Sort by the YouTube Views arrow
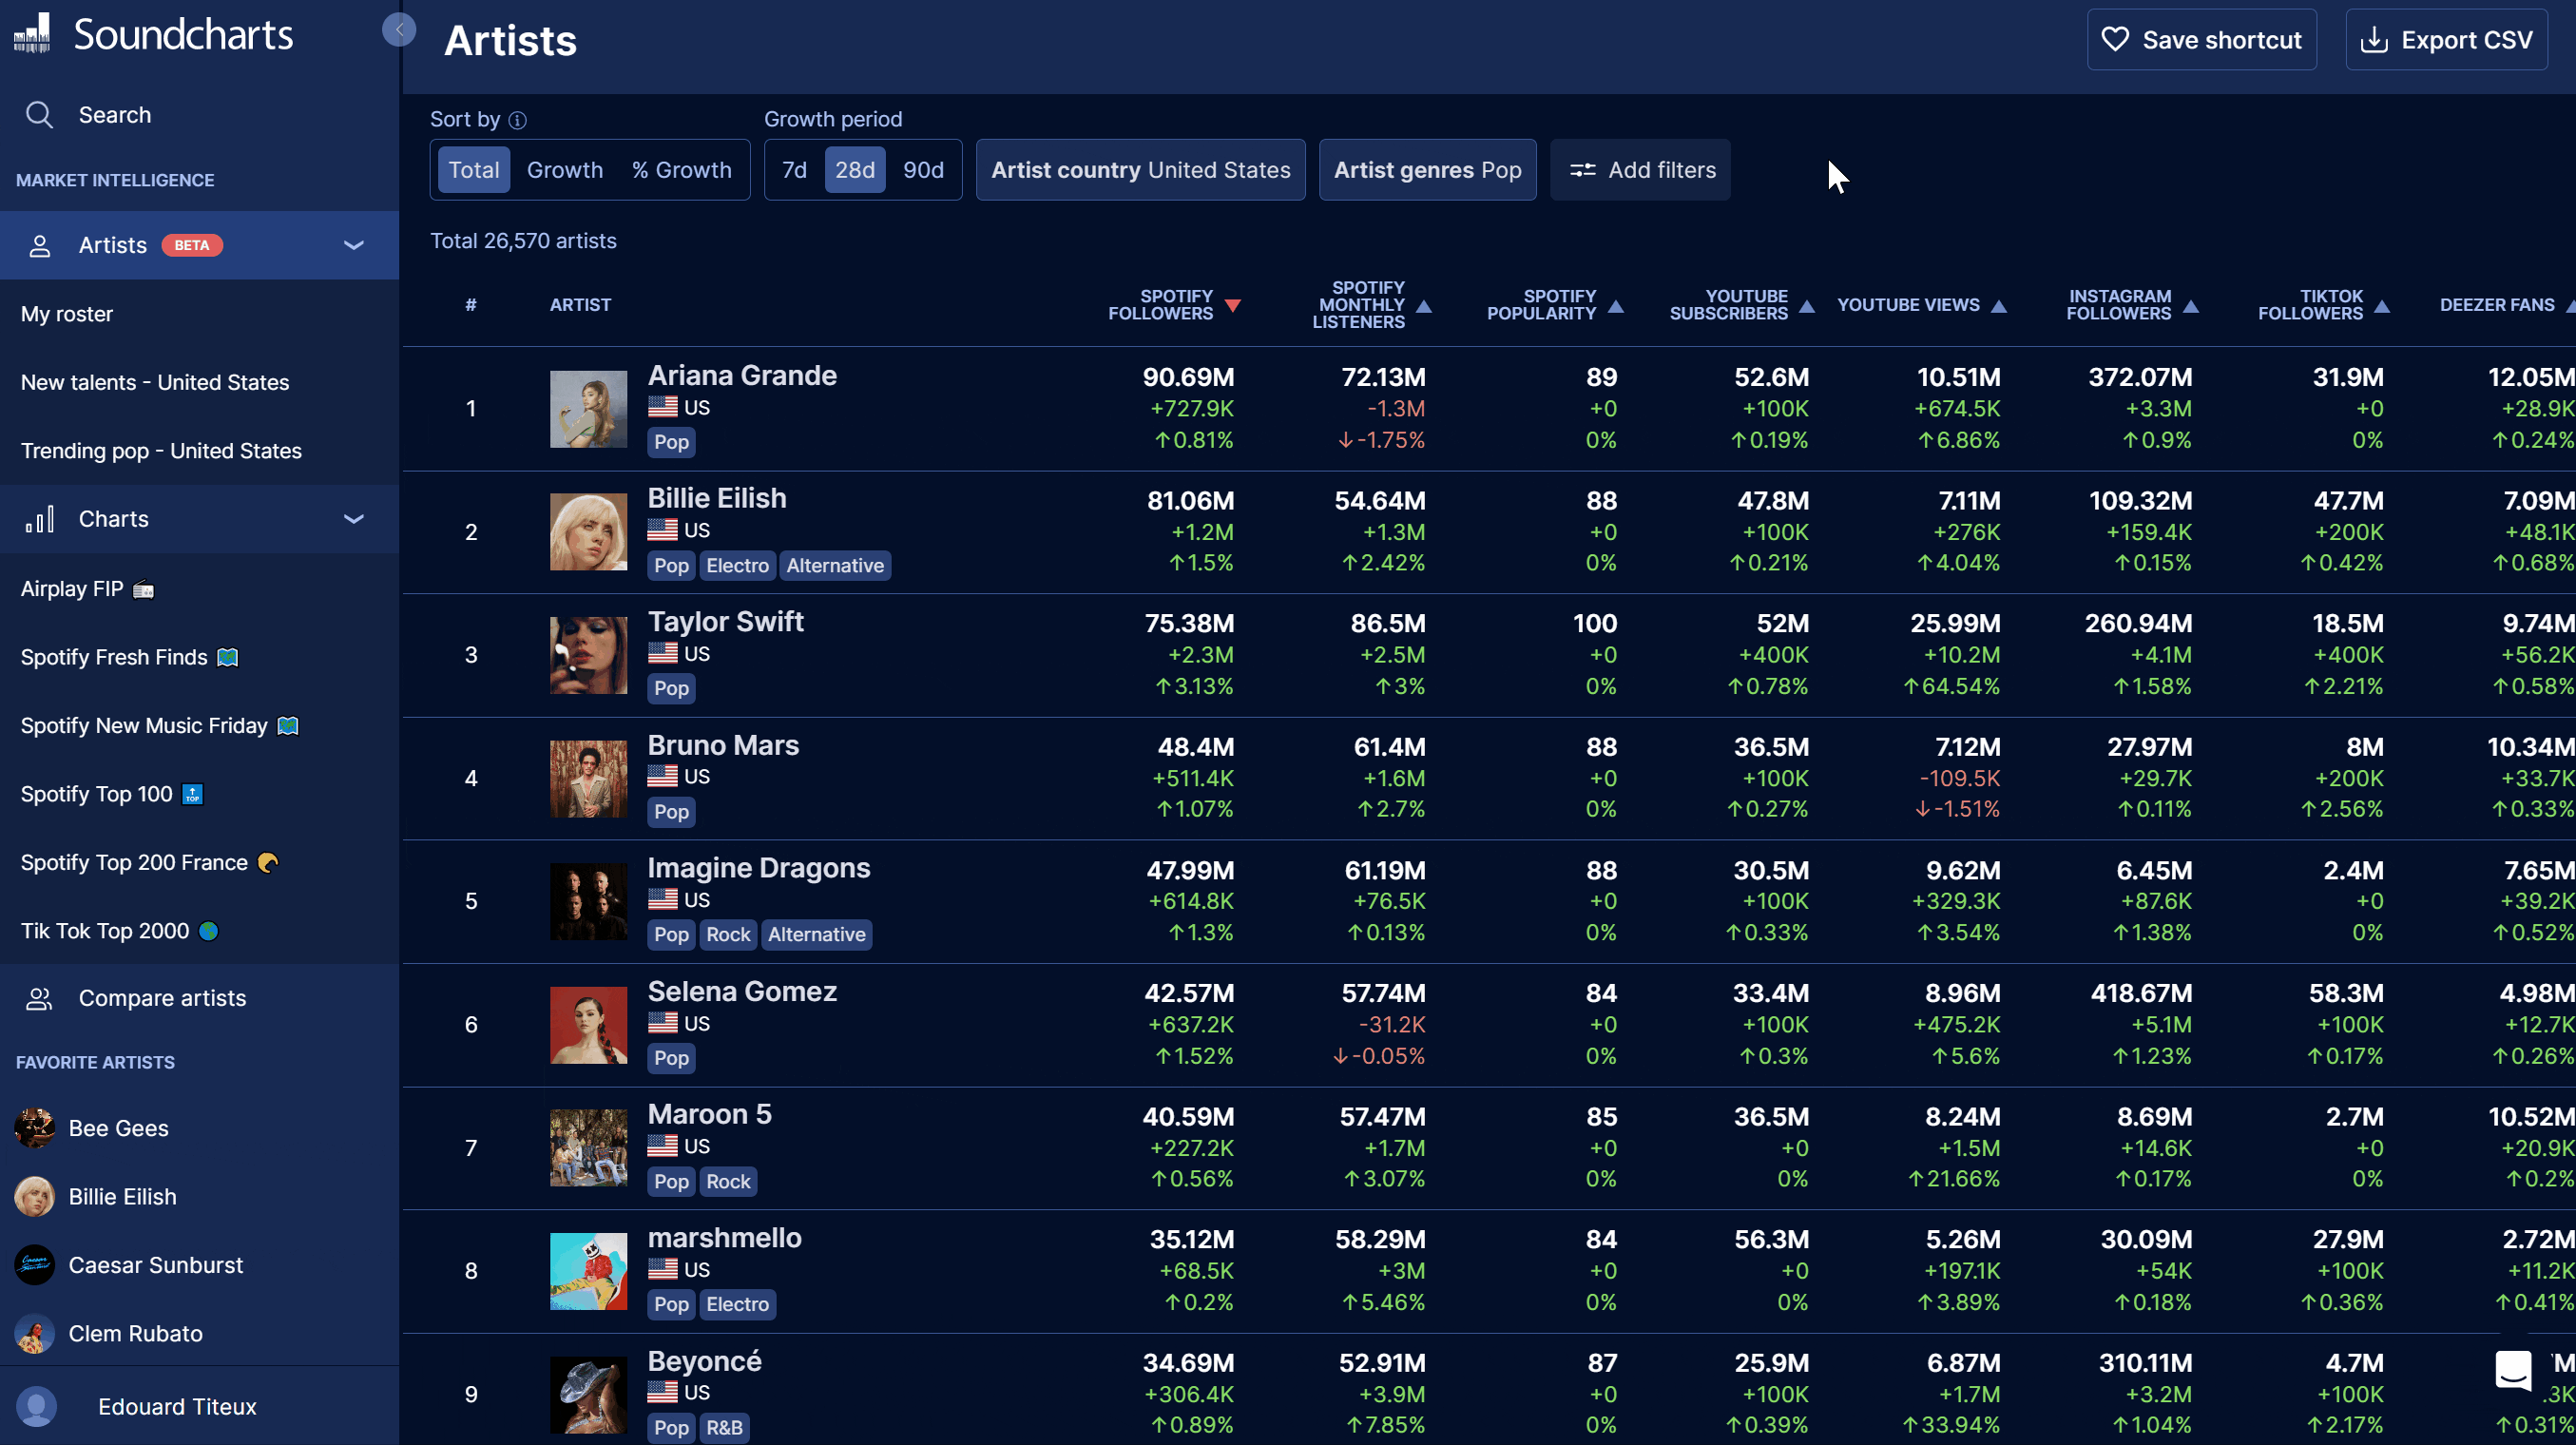The width and height of the screenshot is (2576, 1445). pyautogui.click(x=1999, y=306)
